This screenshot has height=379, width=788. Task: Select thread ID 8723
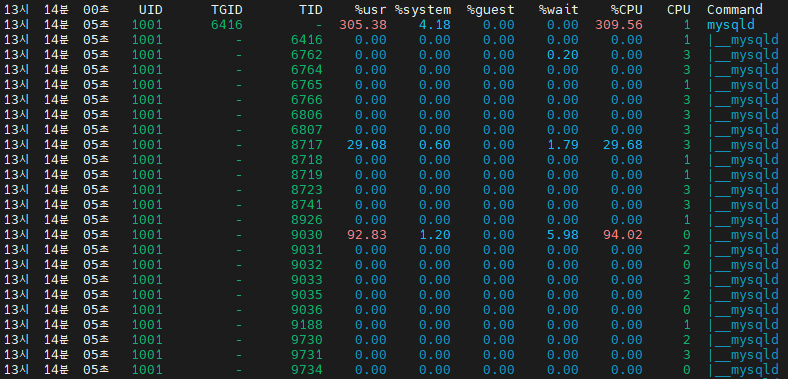click(307, 190)
